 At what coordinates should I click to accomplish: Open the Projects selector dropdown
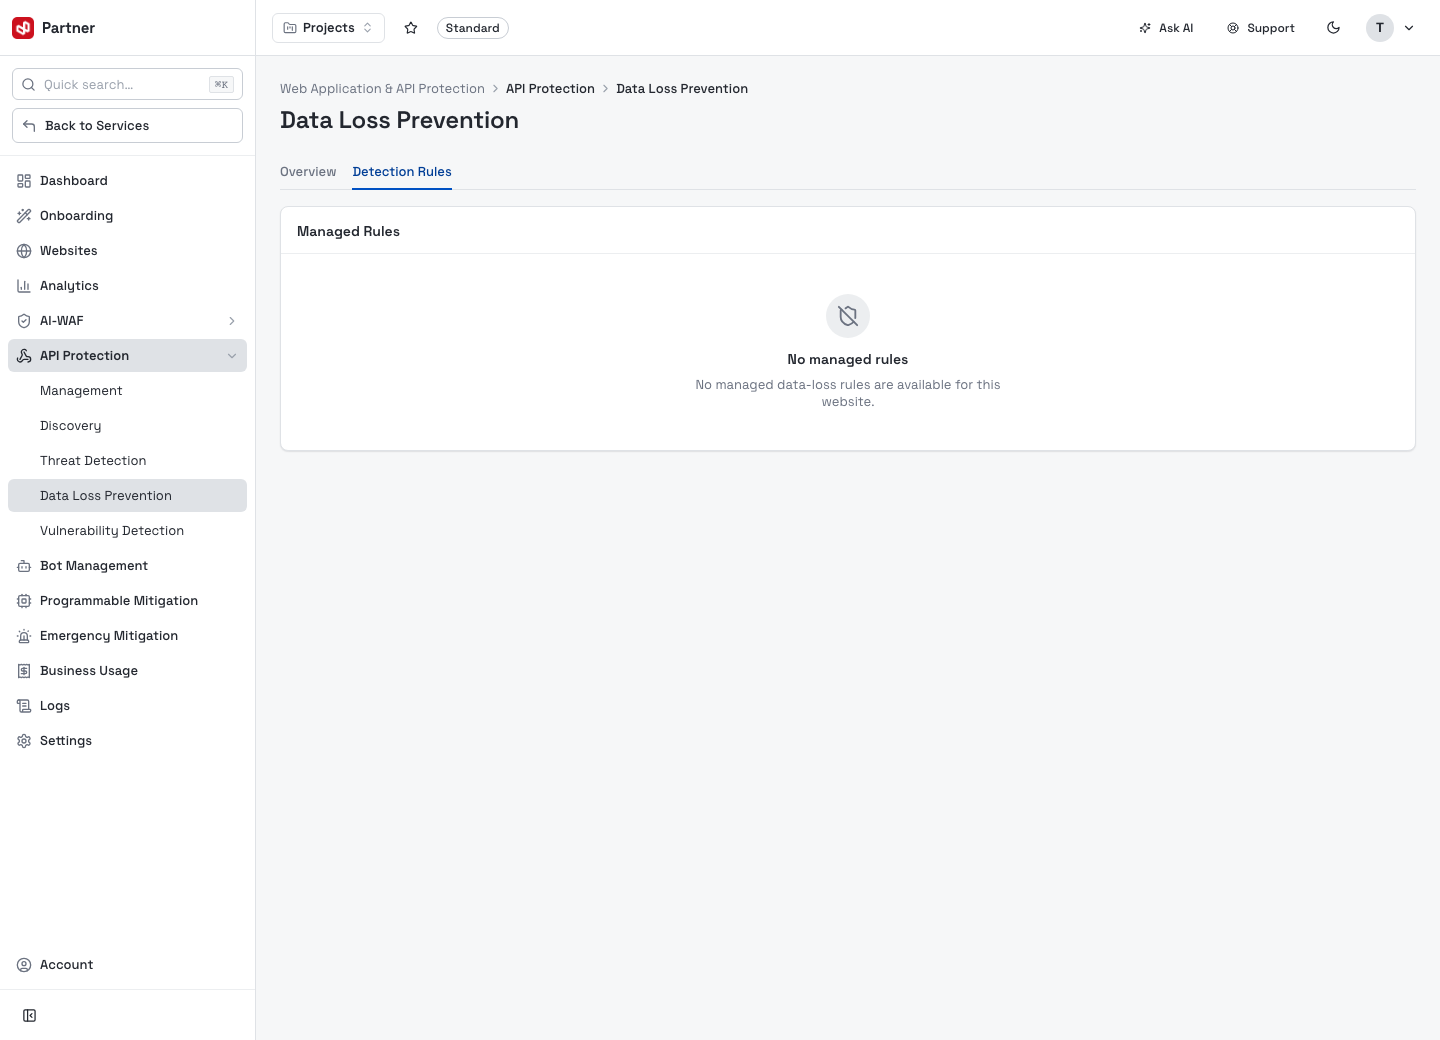(x=328, y=28)
